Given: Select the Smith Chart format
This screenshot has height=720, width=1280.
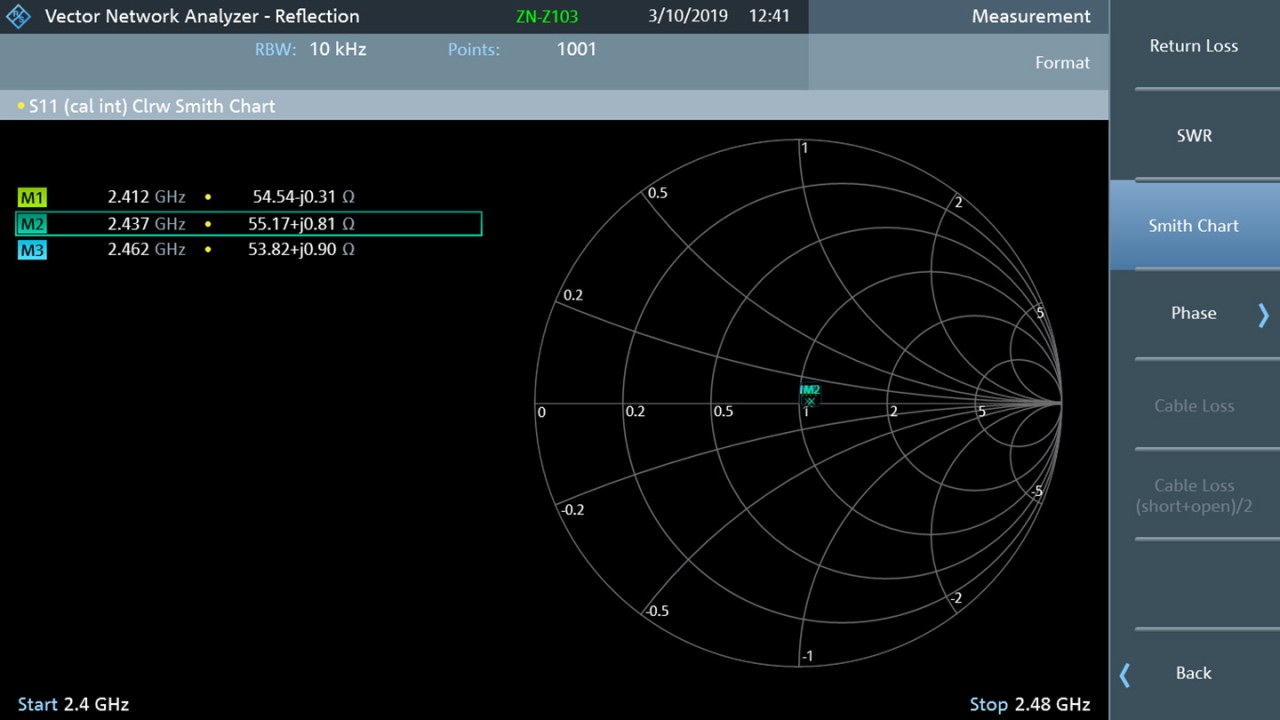Looking at the screenshot, I should coord(1194,226).
